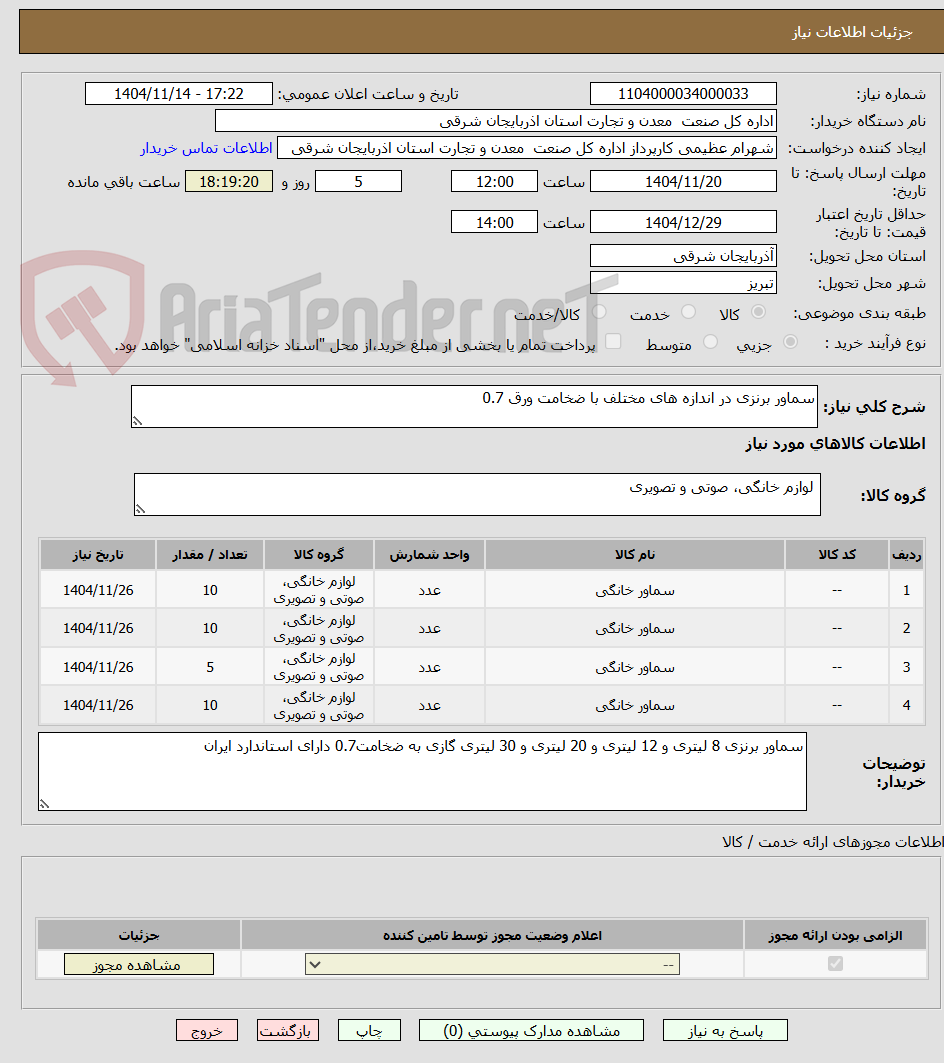The image size is (944, 1063).
Task: Select the کالا radio button
Action: point(758,312)
